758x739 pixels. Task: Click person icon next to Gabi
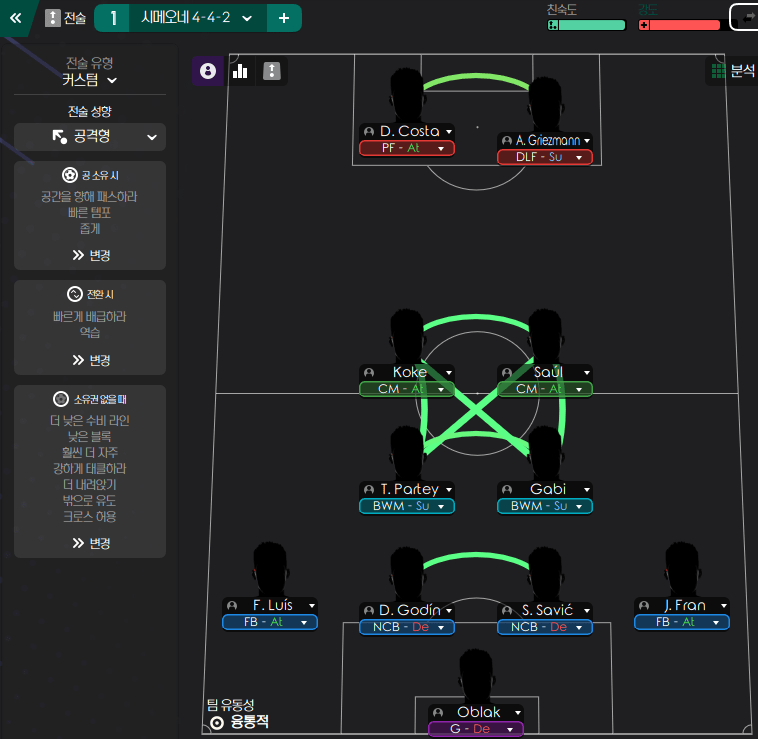point(507,490)
